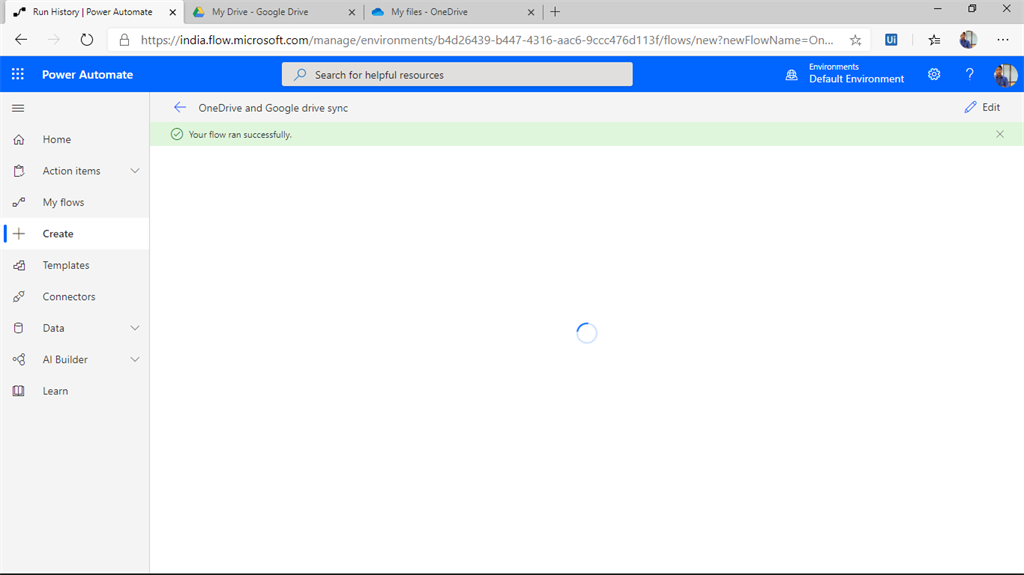Viewport: 1024px width, 575px height.
Task: Click the green success checkmark icon
Action: pyautogui.click(x=176, y=134)
